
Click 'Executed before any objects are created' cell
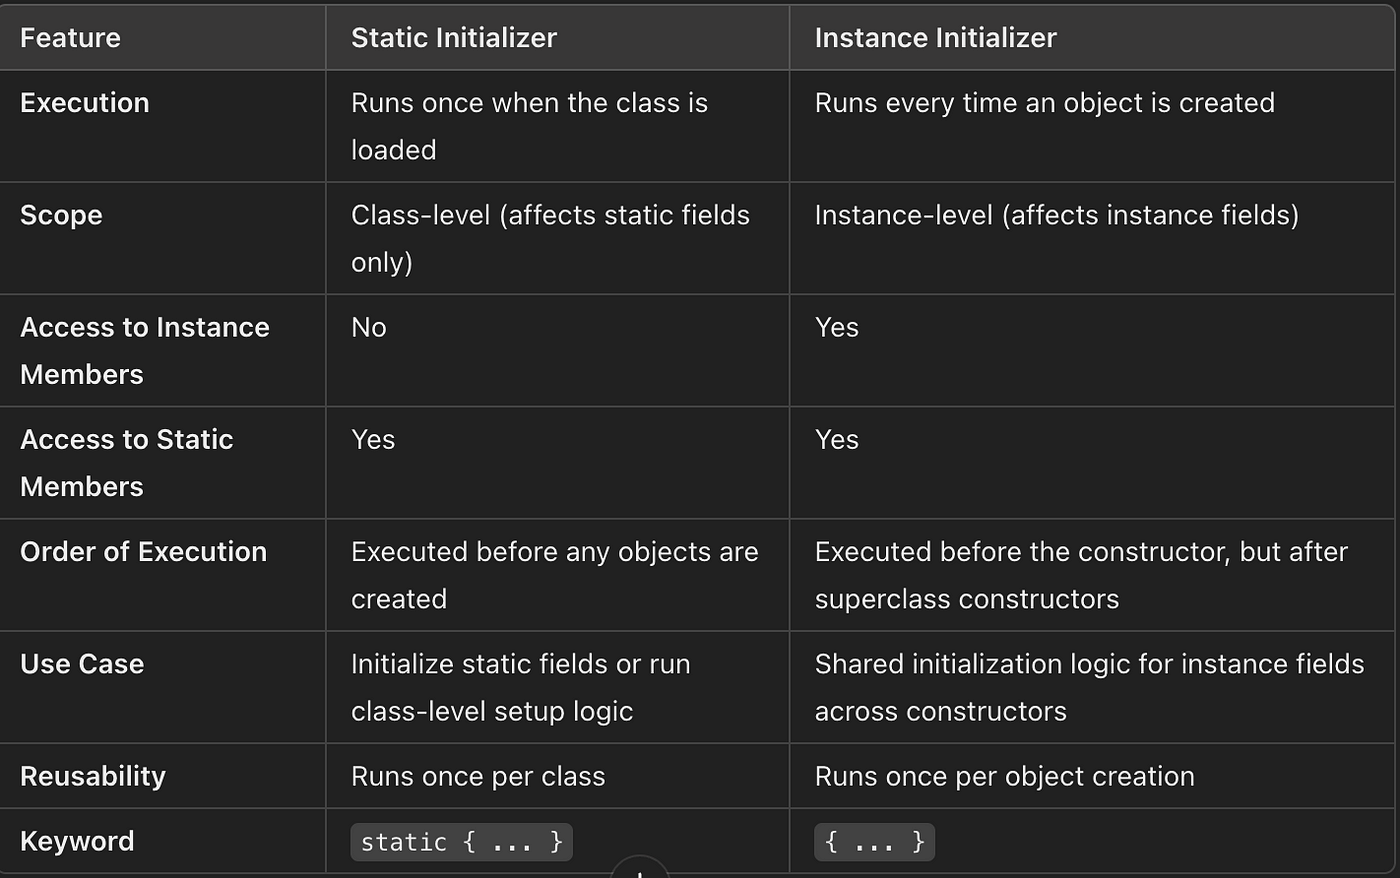click(x=555, y=575)
